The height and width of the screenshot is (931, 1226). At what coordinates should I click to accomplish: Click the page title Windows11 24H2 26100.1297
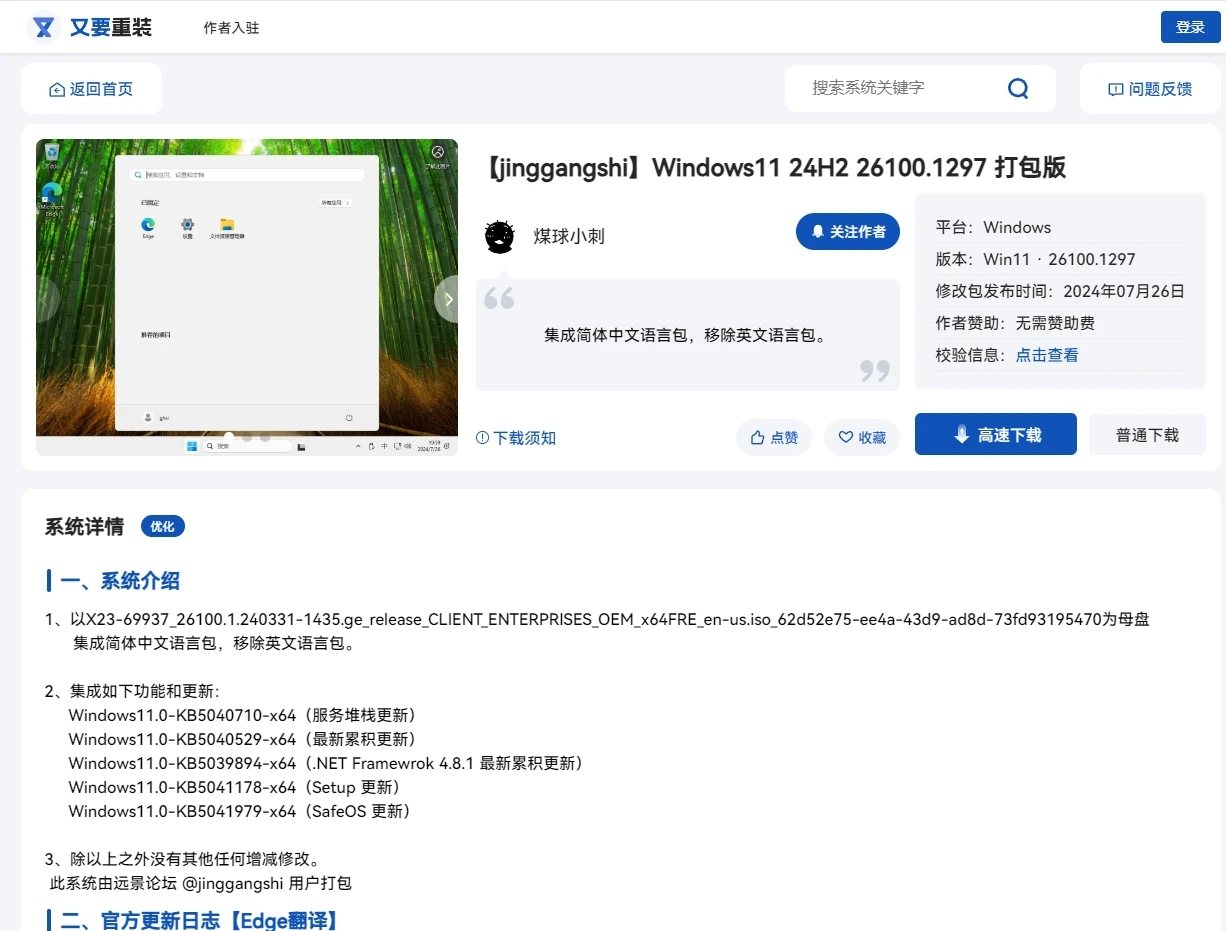(772, 167)
